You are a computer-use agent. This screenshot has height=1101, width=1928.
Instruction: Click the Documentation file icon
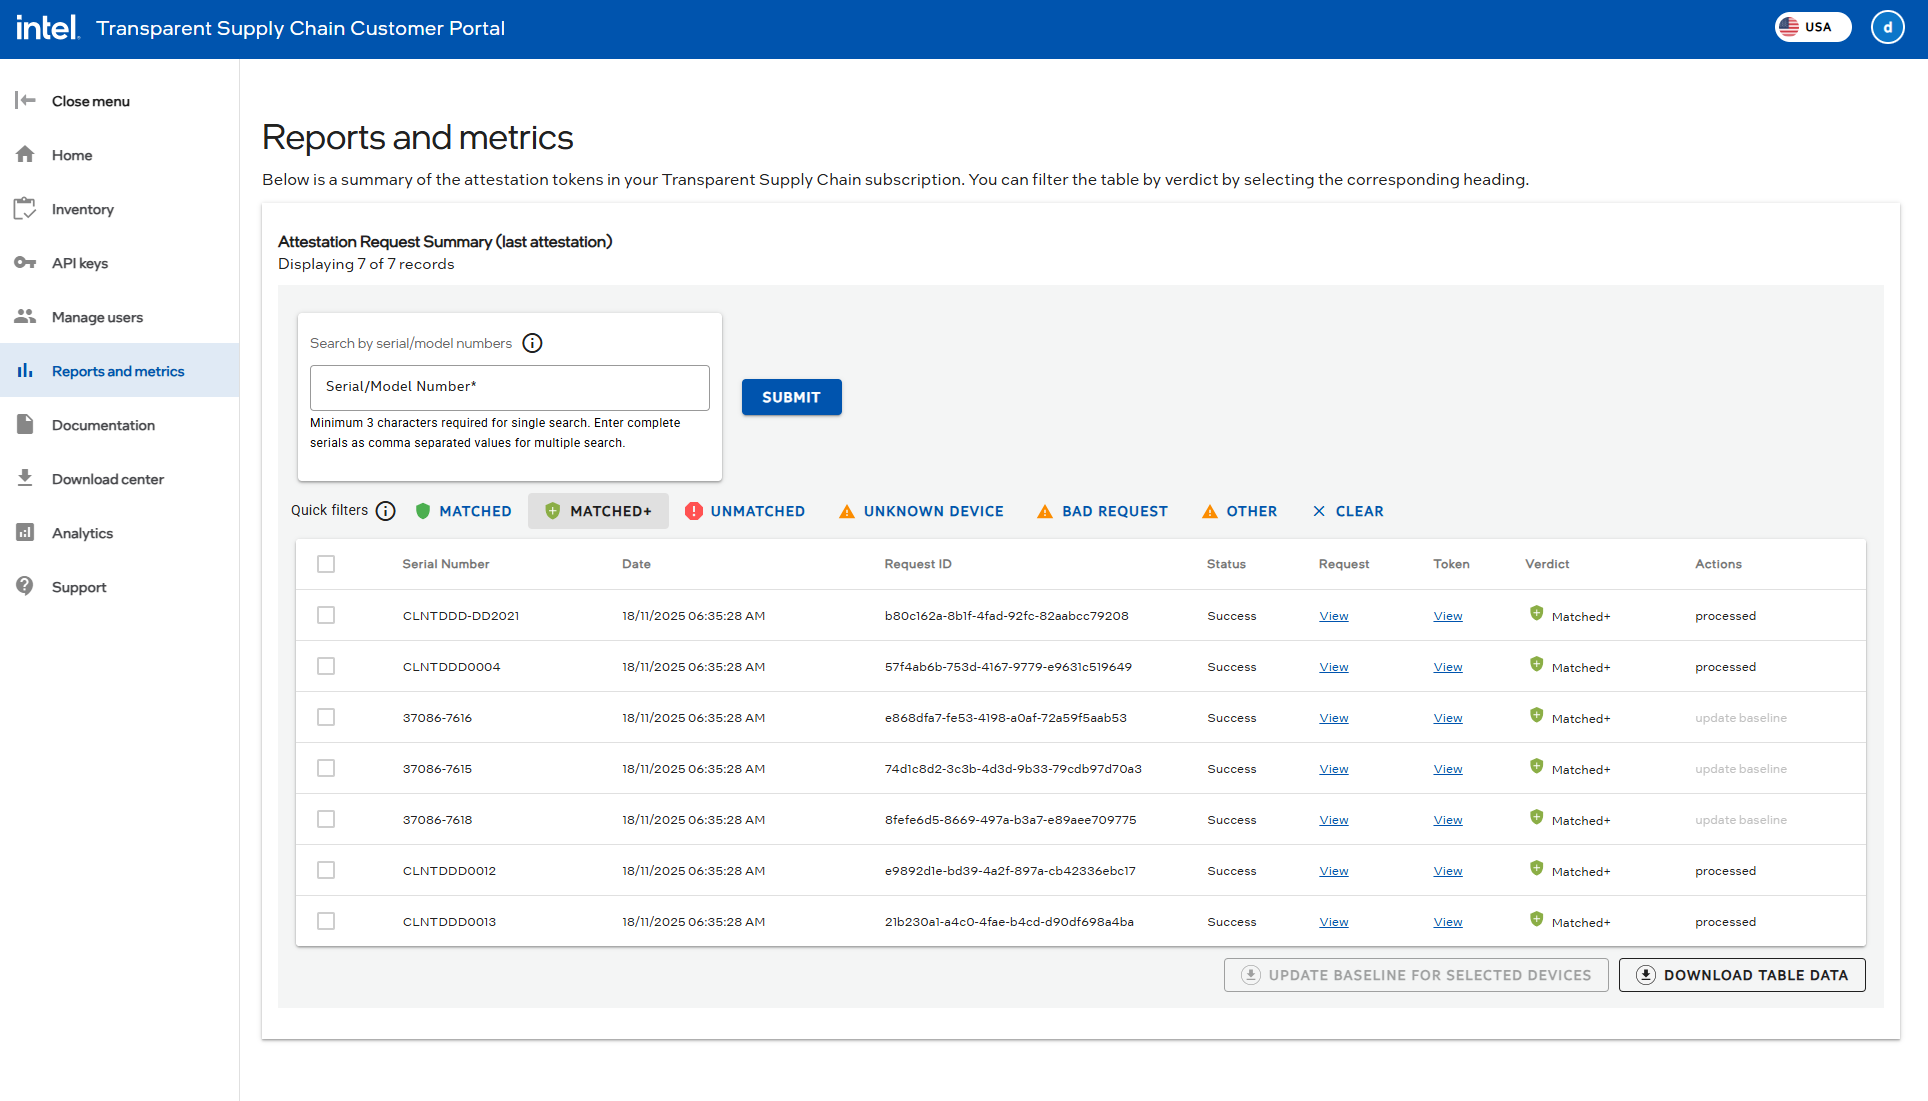[x=25, y=424]
